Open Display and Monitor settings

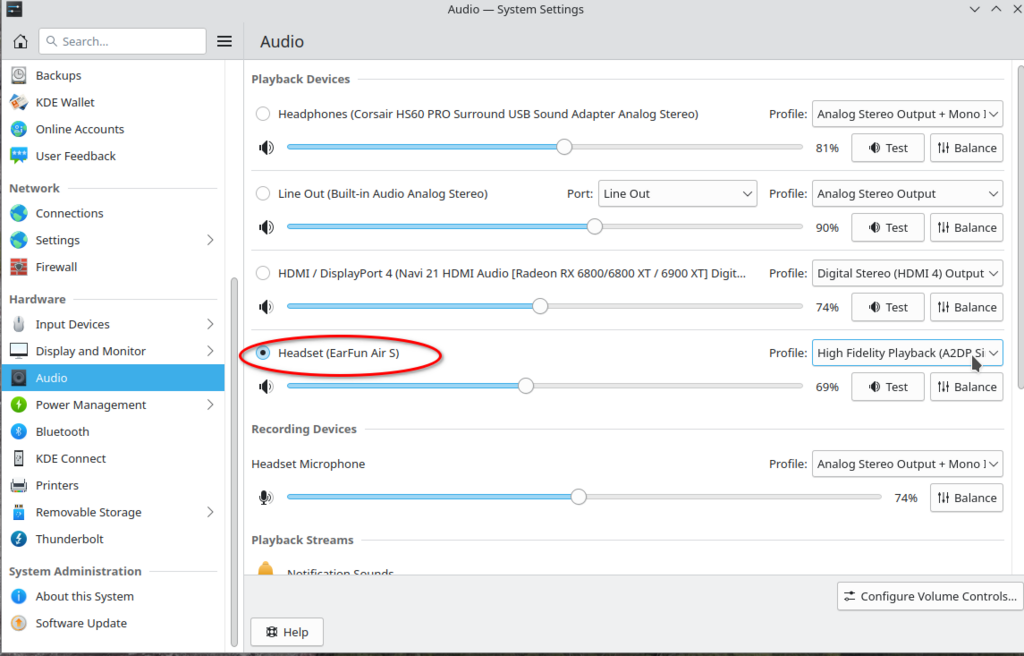pos(90,351)
